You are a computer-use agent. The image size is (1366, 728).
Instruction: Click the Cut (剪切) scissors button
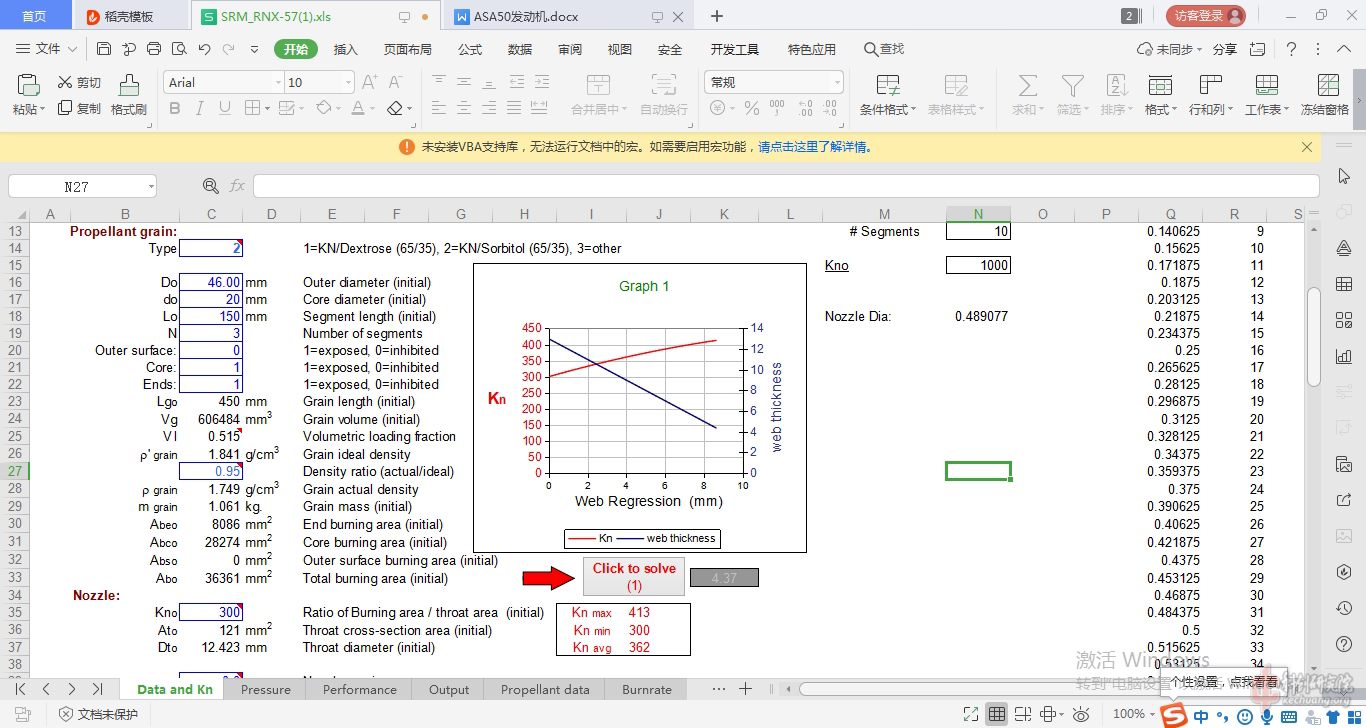pyautogui.click(x=79, y=83)
